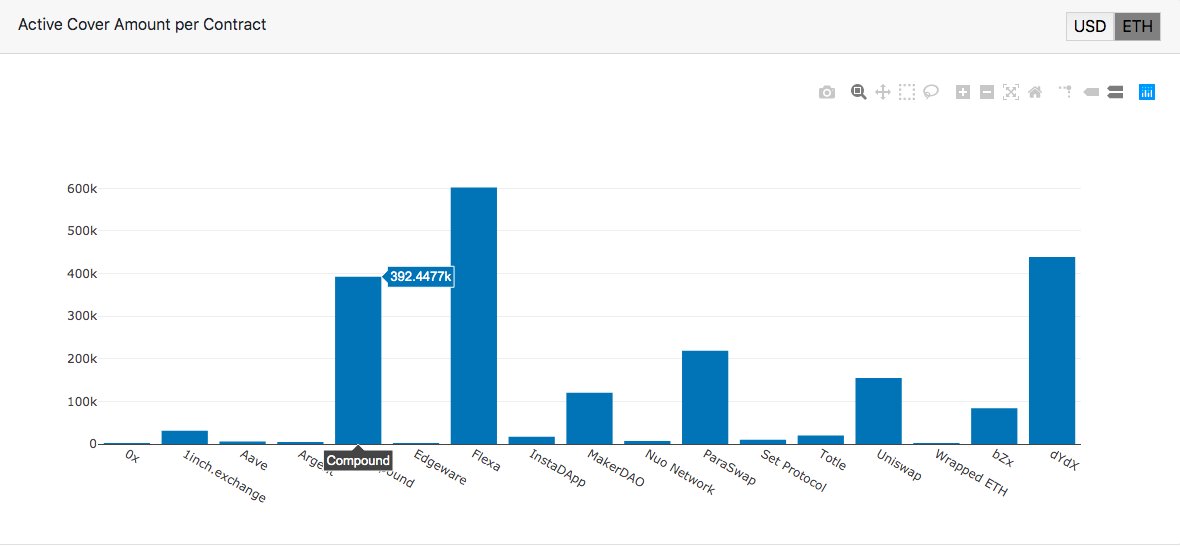
Task: Click the Compound bar
Action: (x=358, y=360)
